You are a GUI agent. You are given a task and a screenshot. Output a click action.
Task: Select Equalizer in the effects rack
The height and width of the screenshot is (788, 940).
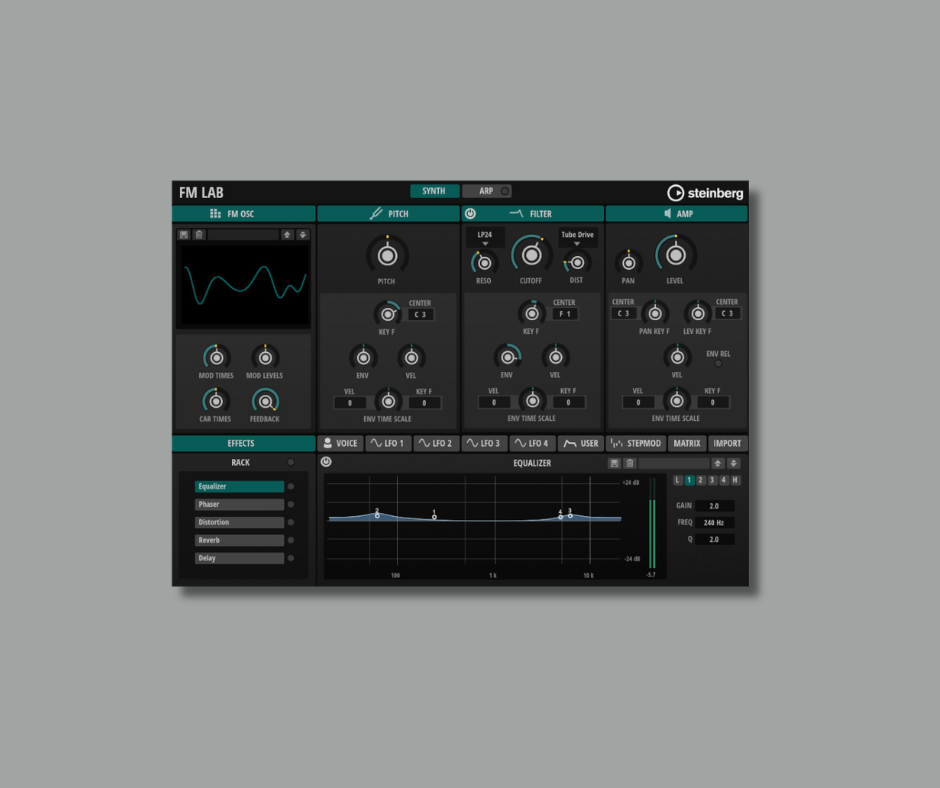click(x=239, y=486)
